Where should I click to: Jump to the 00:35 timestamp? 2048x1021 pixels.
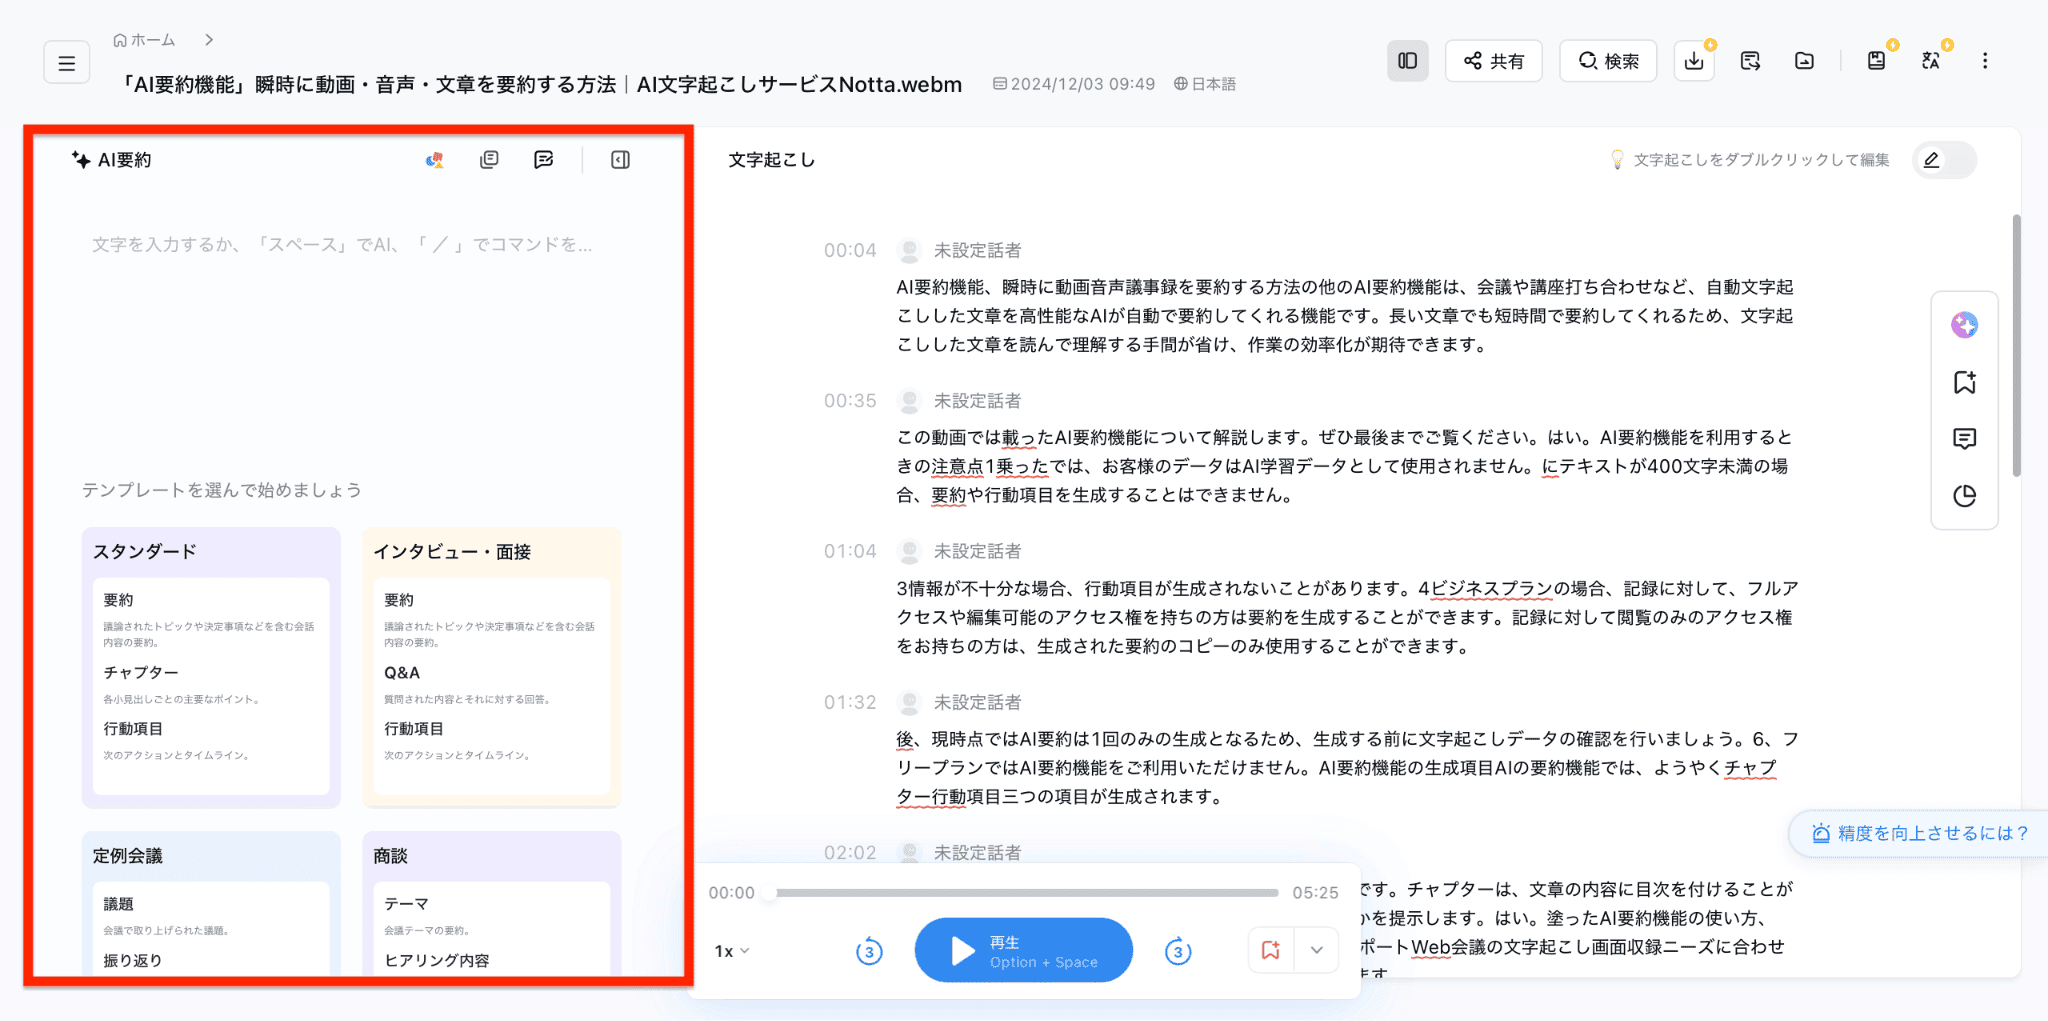(x=850, y=401)
